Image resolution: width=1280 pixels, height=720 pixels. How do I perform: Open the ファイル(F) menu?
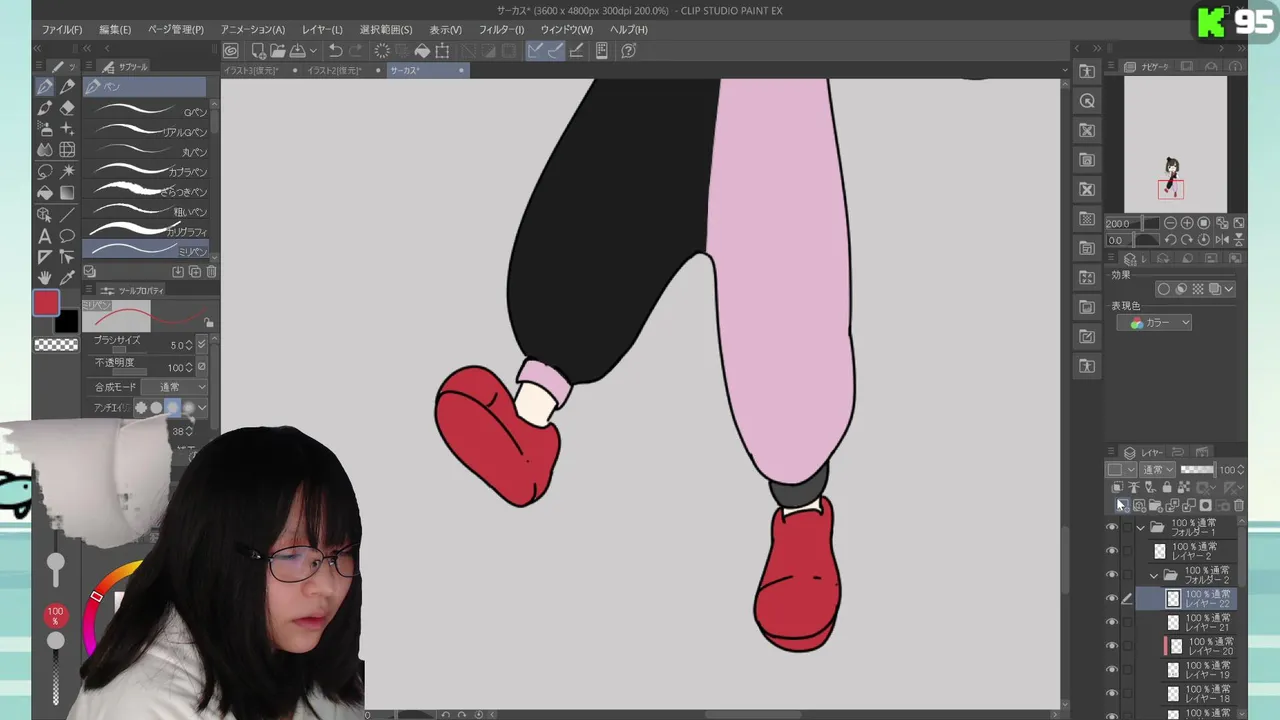62,30
